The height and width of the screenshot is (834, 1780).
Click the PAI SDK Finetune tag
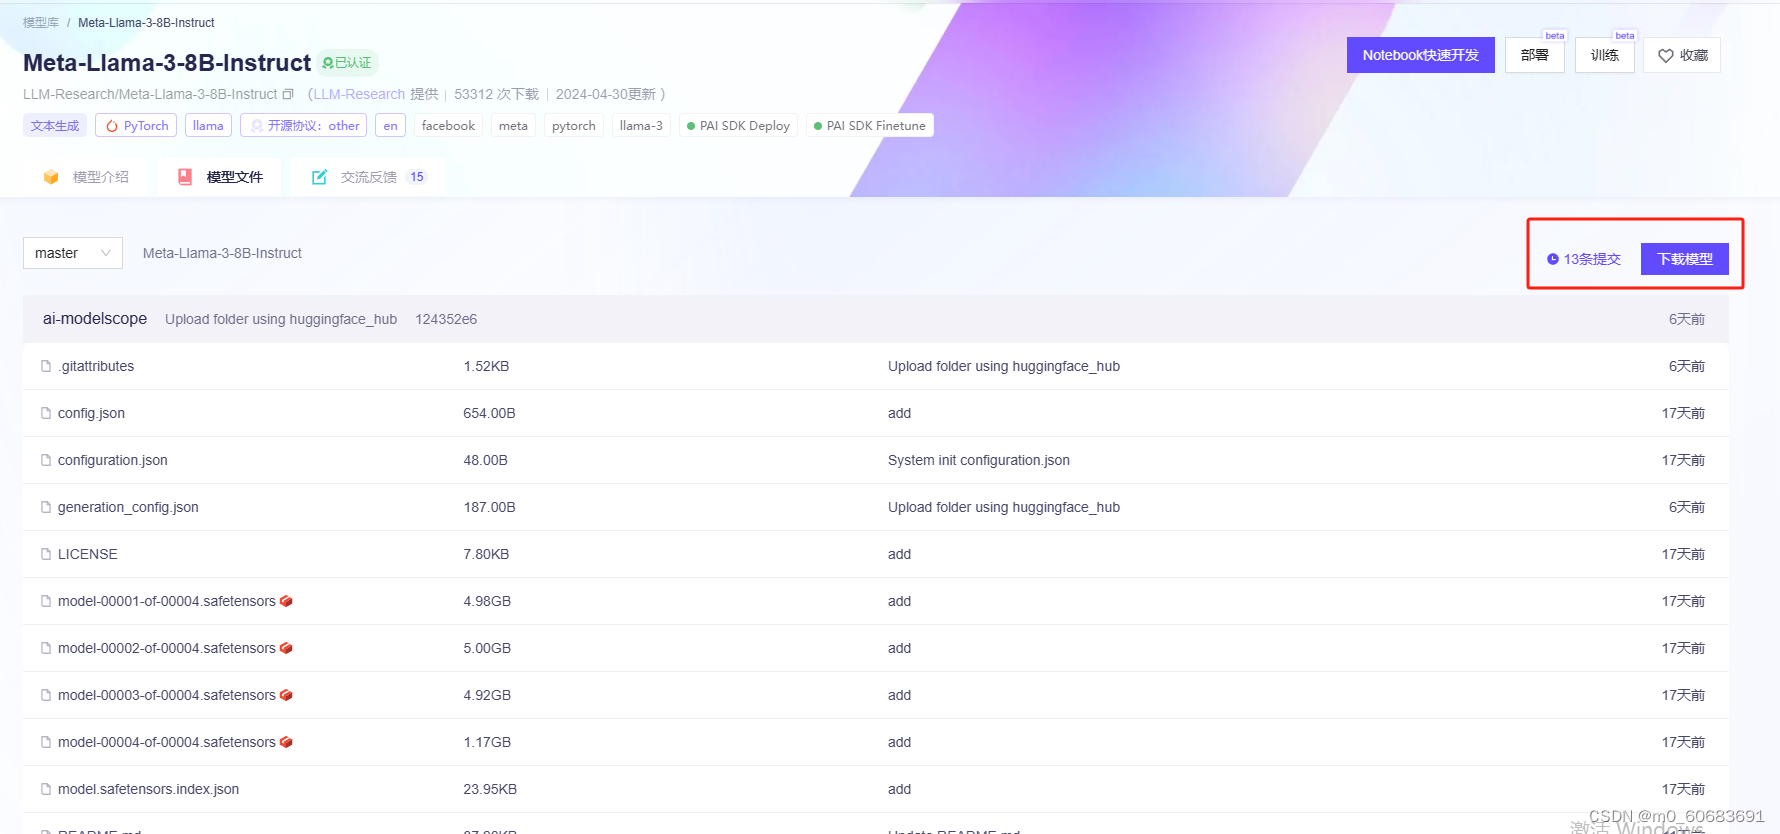click(870, 125)
